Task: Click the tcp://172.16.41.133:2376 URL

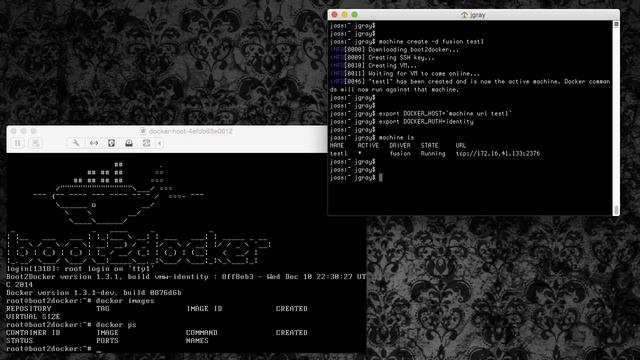Action: (498, 154)
